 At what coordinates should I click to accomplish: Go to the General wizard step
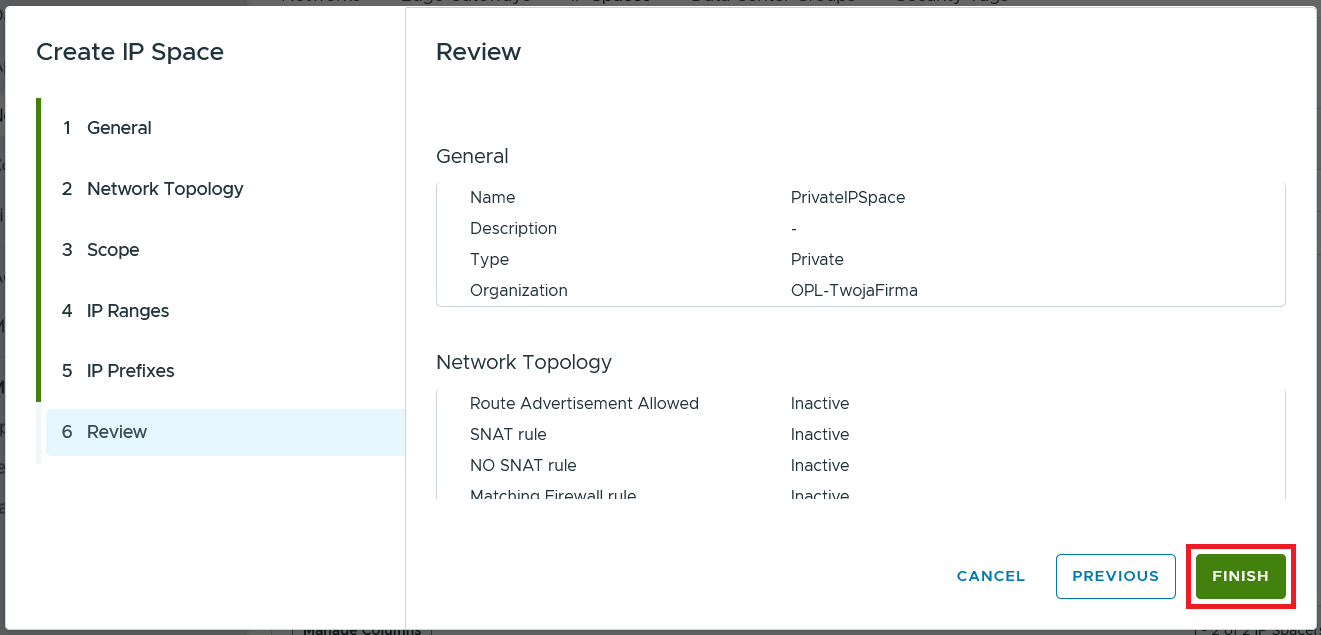tap(119, 128)
